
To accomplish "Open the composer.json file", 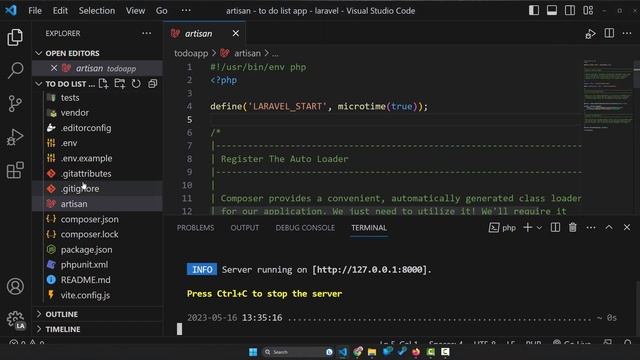I will point(97,219).
